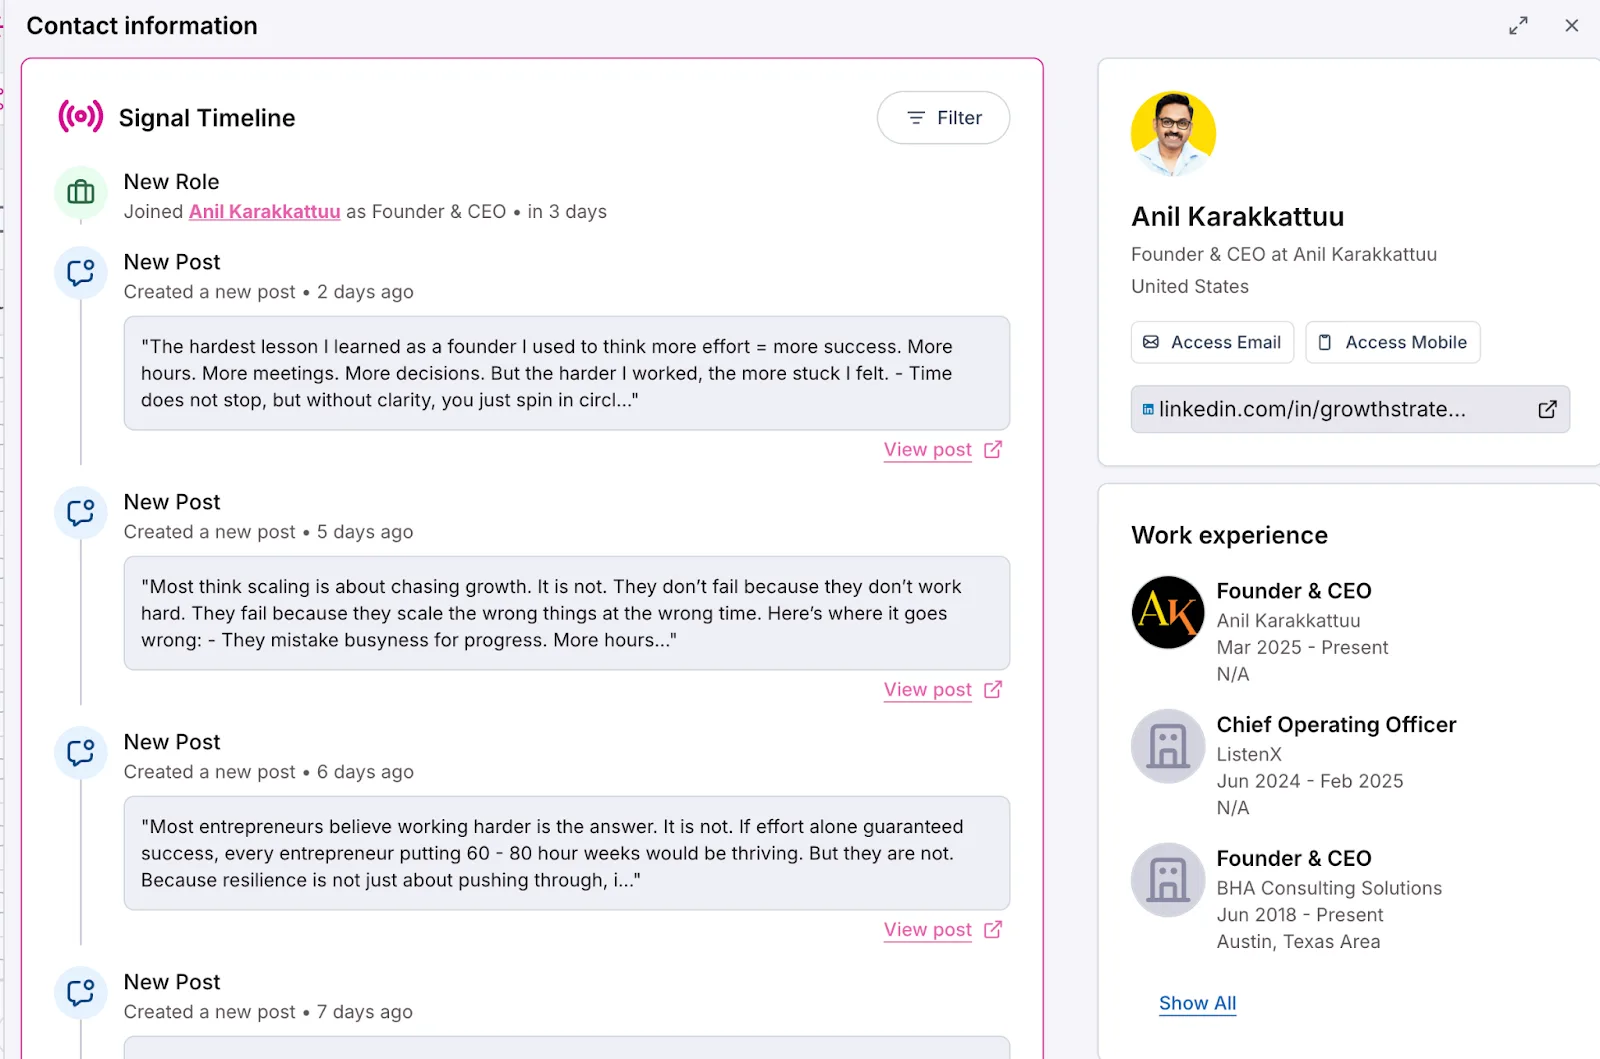1600x1059 pixels.
Task: Open the Filter options
Action: click(943, 118)
